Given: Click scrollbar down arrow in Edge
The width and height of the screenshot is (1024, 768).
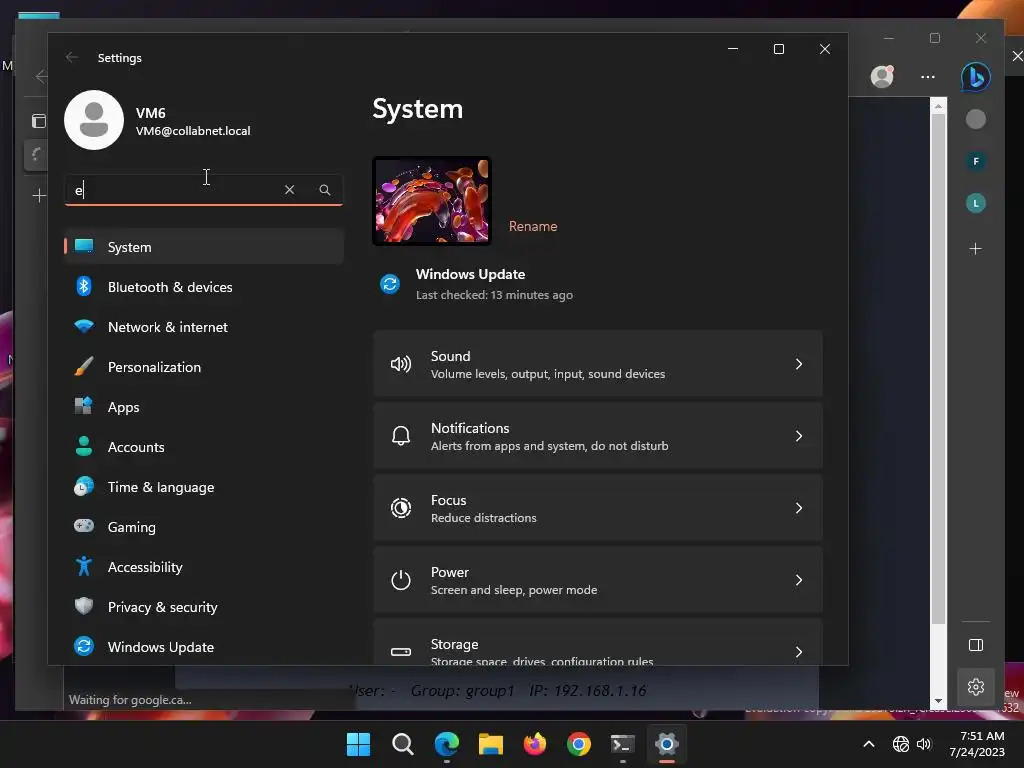Looking at the screenshot, I should (938, 701).
